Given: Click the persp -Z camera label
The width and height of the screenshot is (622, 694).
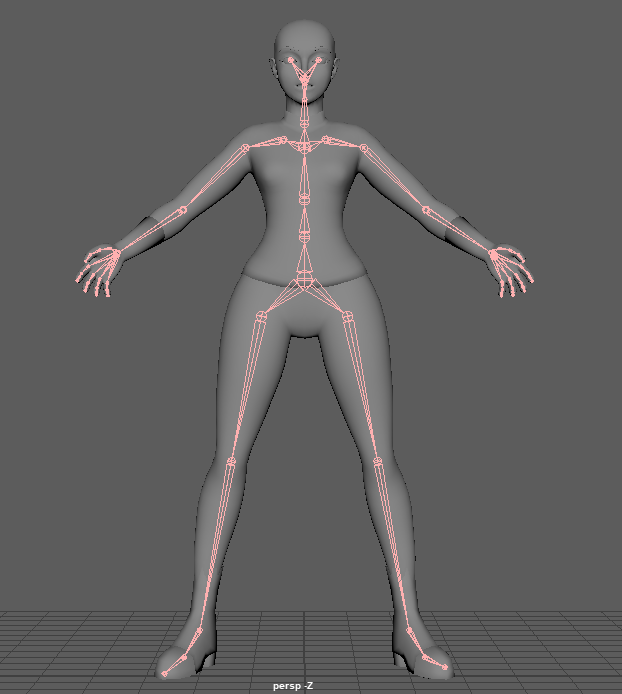Looking at the screenshot, I should (x=293, y=686).
